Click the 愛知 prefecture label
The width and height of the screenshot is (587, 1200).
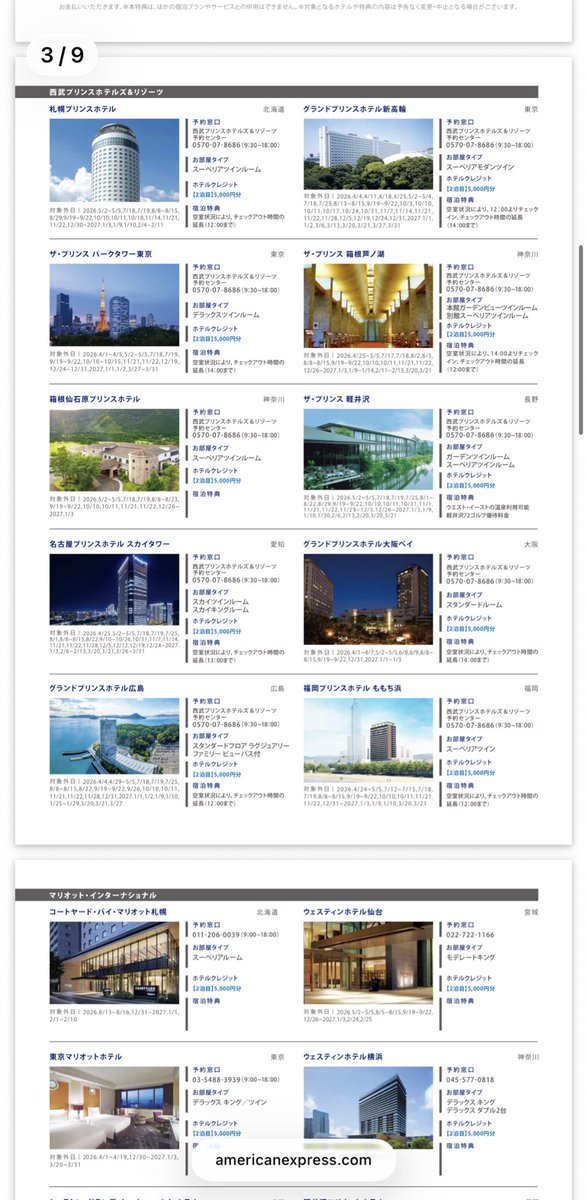click(x=277, y=544)
